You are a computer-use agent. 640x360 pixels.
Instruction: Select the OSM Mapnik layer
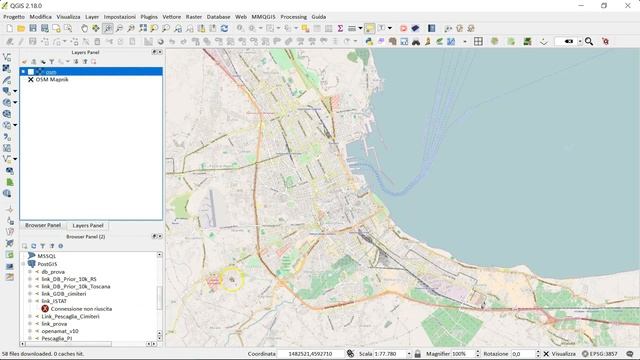click(x=52, y=80)
